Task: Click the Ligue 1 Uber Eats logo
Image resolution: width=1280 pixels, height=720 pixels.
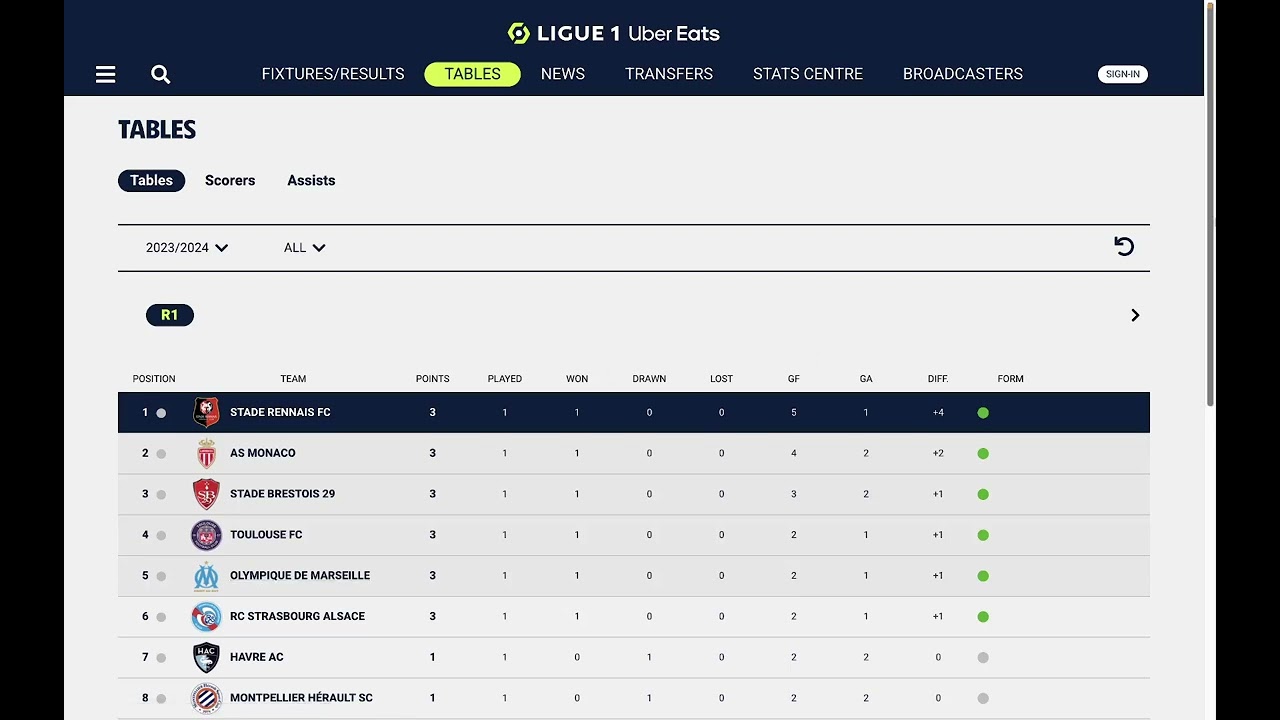Action: (613, 33)
